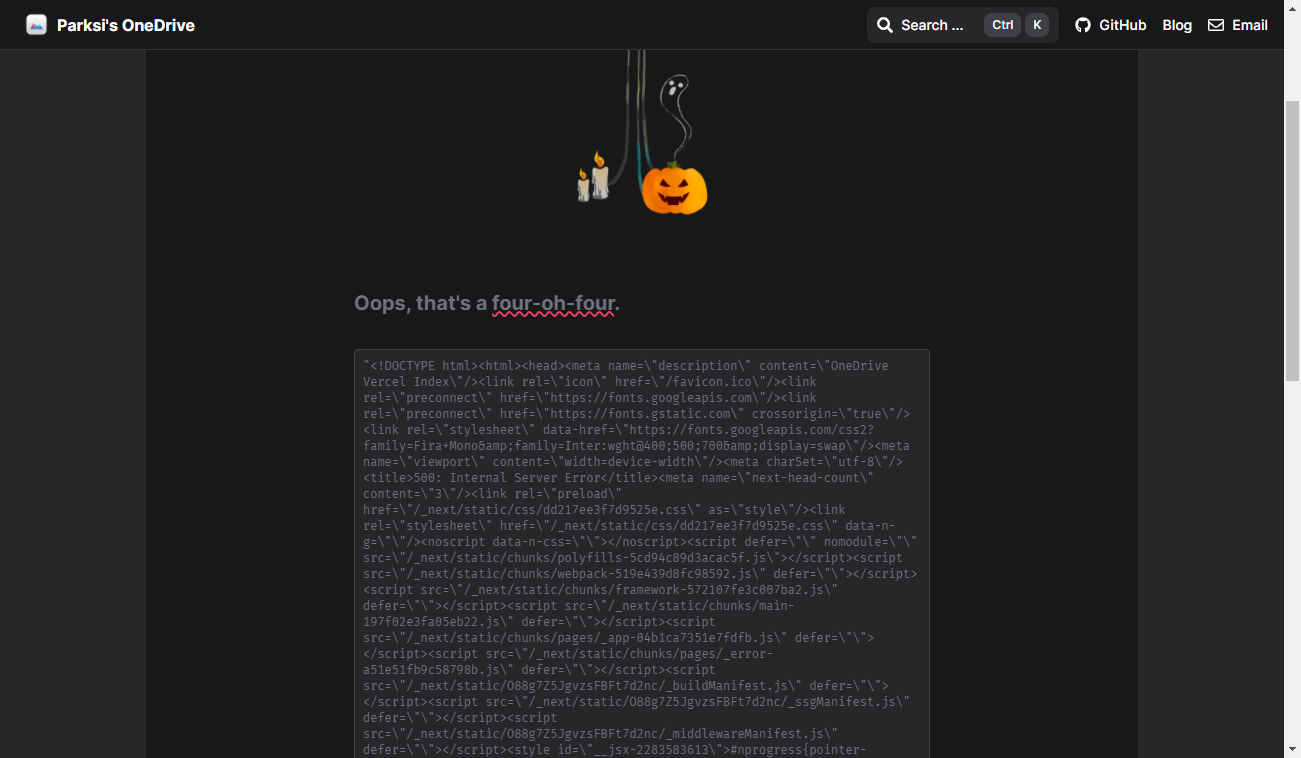Click the page vertical scrollbar thumb

pyautogui.click(x=1292, y=240)
